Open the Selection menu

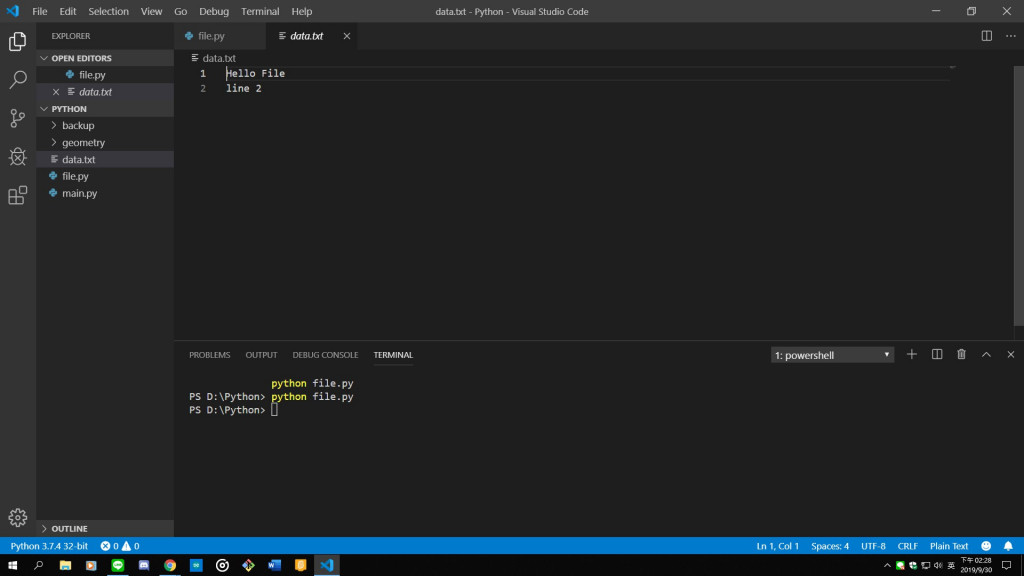coord(108,11)
